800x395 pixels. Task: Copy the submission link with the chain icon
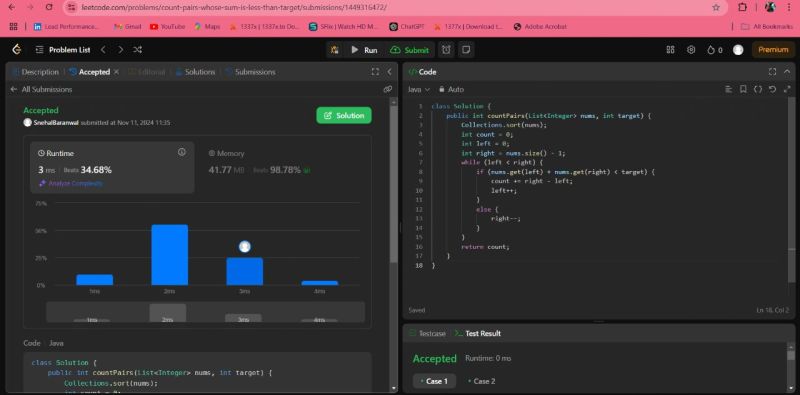click(x=388, y=89)
